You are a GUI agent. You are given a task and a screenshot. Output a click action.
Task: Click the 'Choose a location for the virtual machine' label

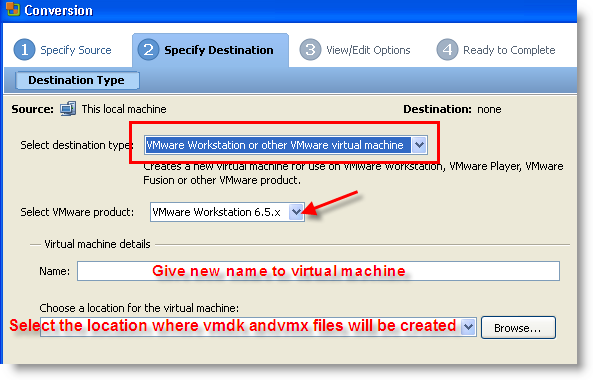pyautogui.click(x=139, y=308)
